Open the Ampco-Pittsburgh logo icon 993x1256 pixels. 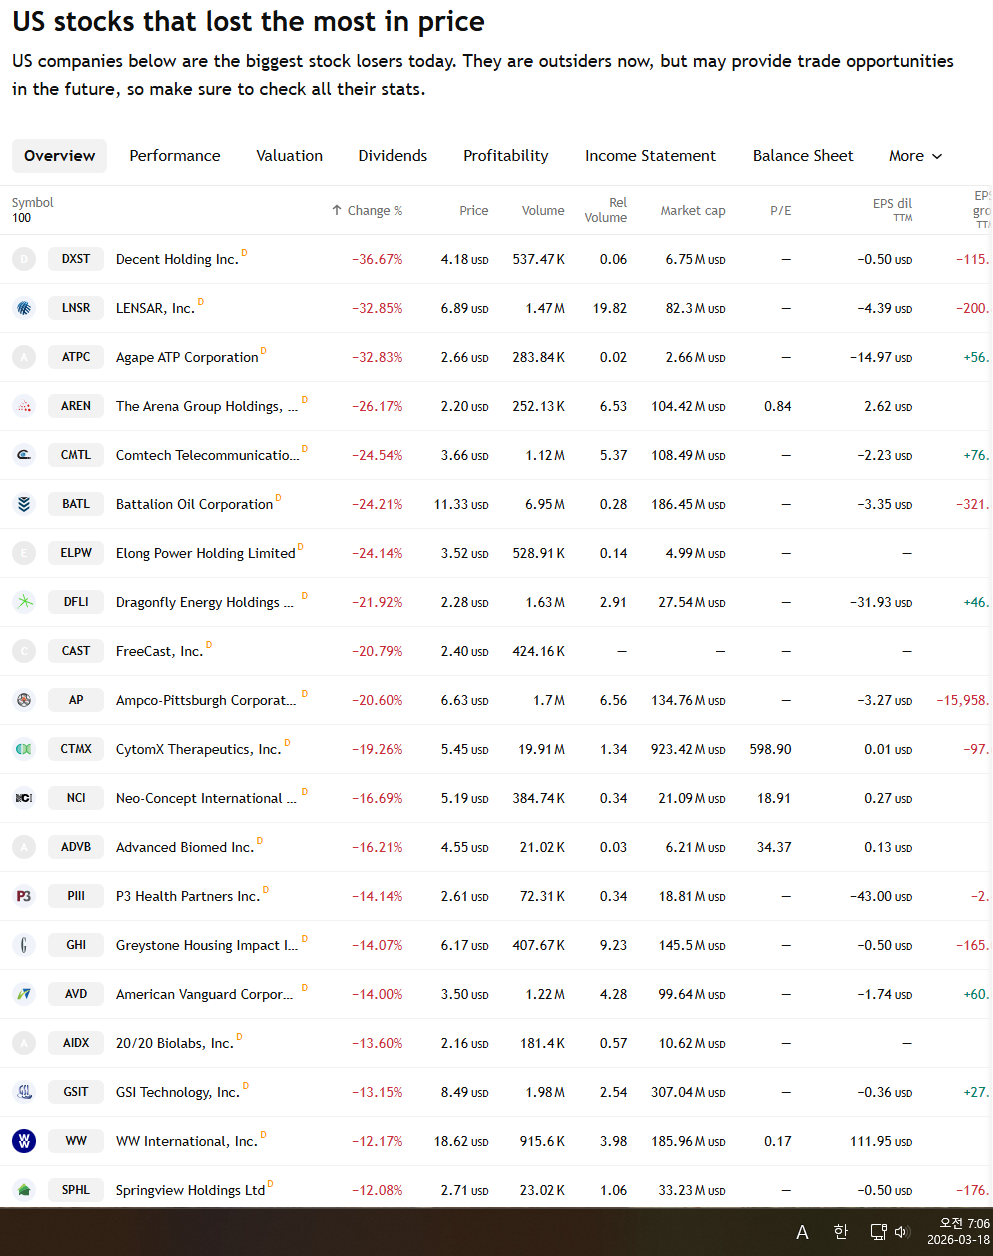pyautogui.click(x=24, y=700)
